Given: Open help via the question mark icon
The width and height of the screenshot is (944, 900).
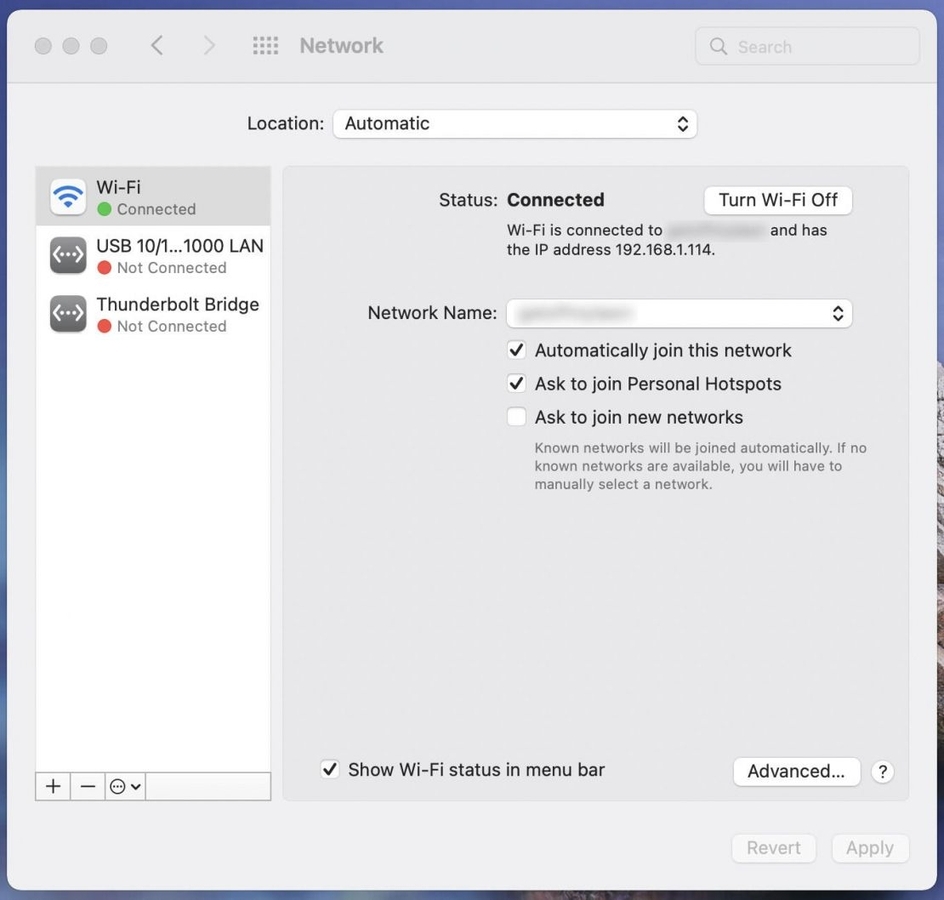Looking at the screenshot, I should point(881,770).
